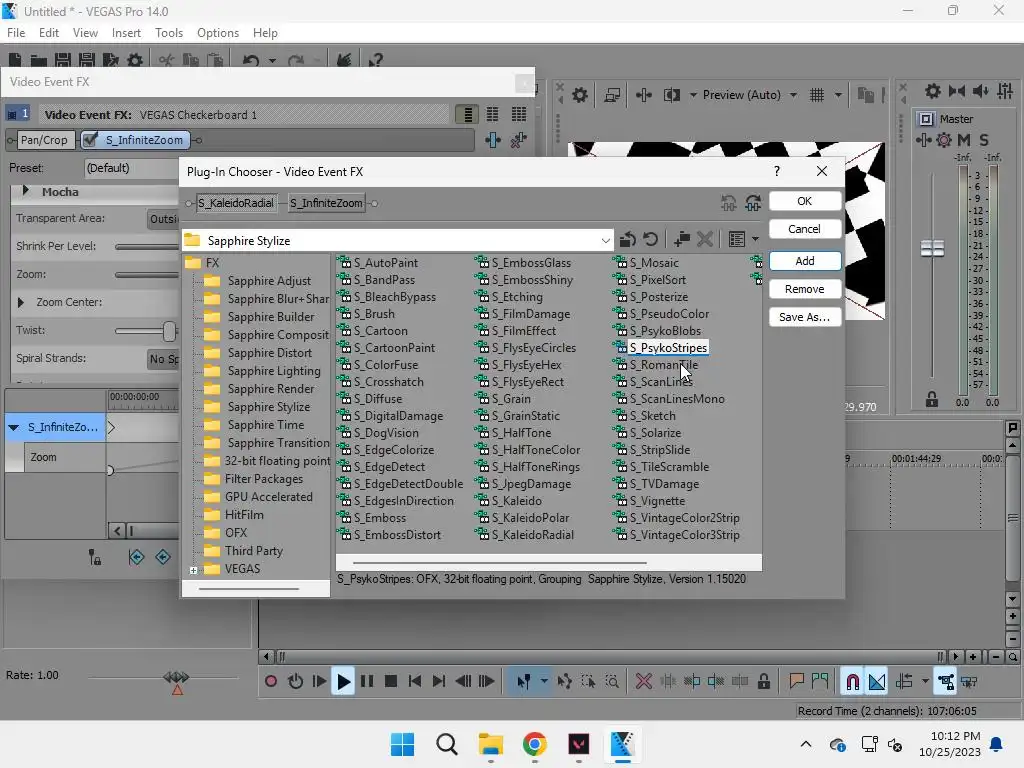The height and width of the screenshot is (768, 1024).
Task: Click the Record button in transport bar
Action: click(270, 681)
